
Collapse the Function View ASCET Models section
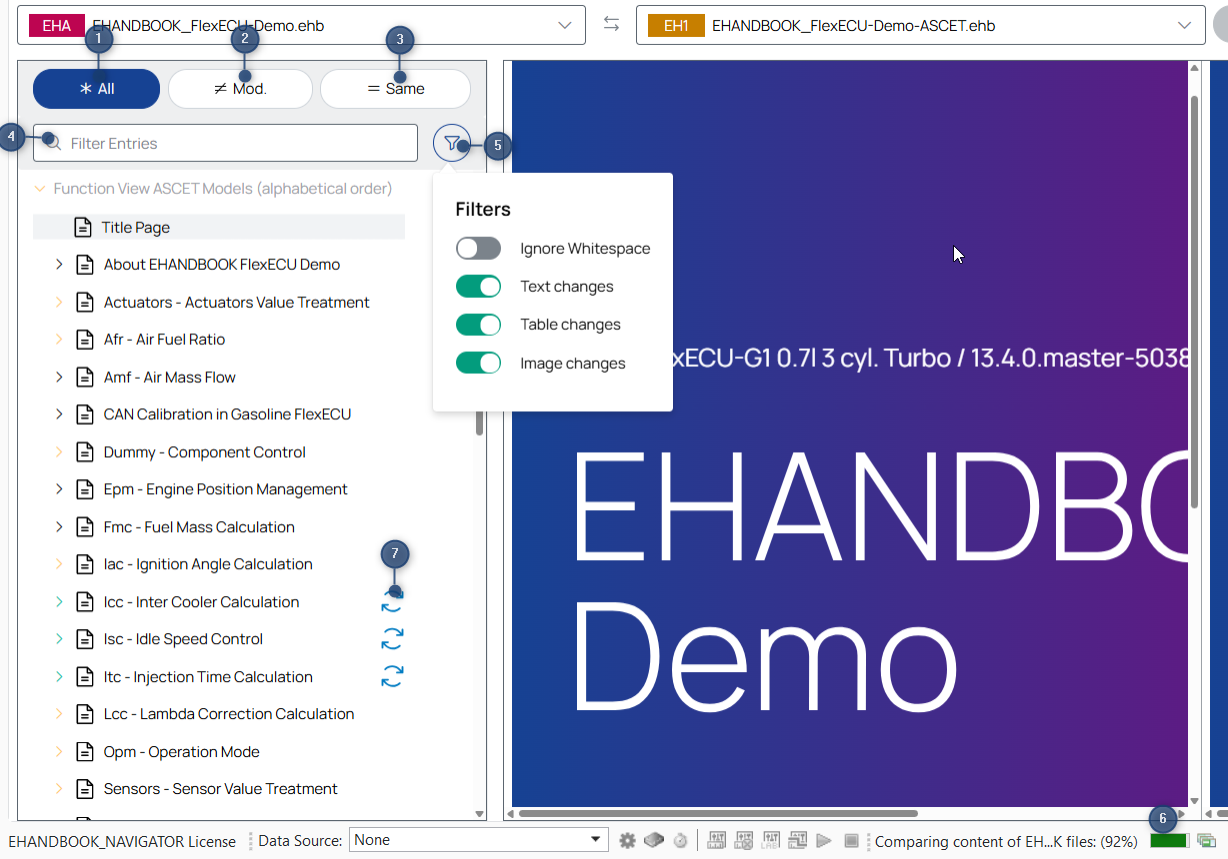[40, 189]
